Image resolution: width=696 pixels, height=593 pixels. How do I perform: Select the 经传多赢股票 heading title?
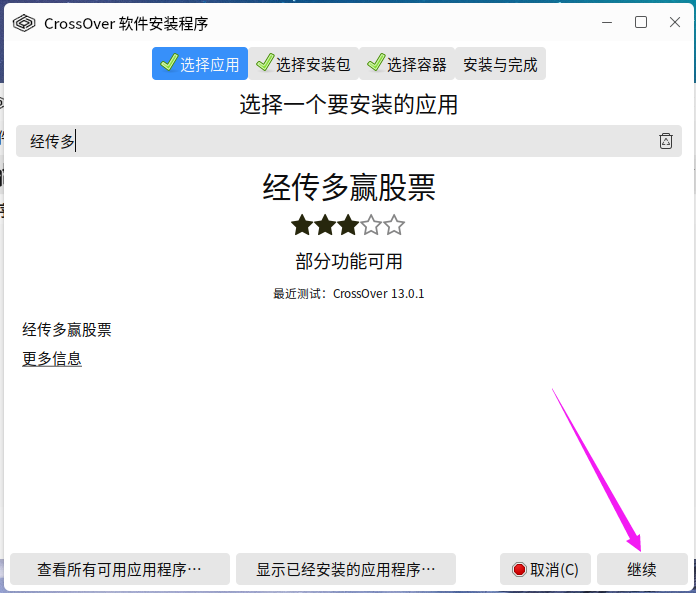348,187
